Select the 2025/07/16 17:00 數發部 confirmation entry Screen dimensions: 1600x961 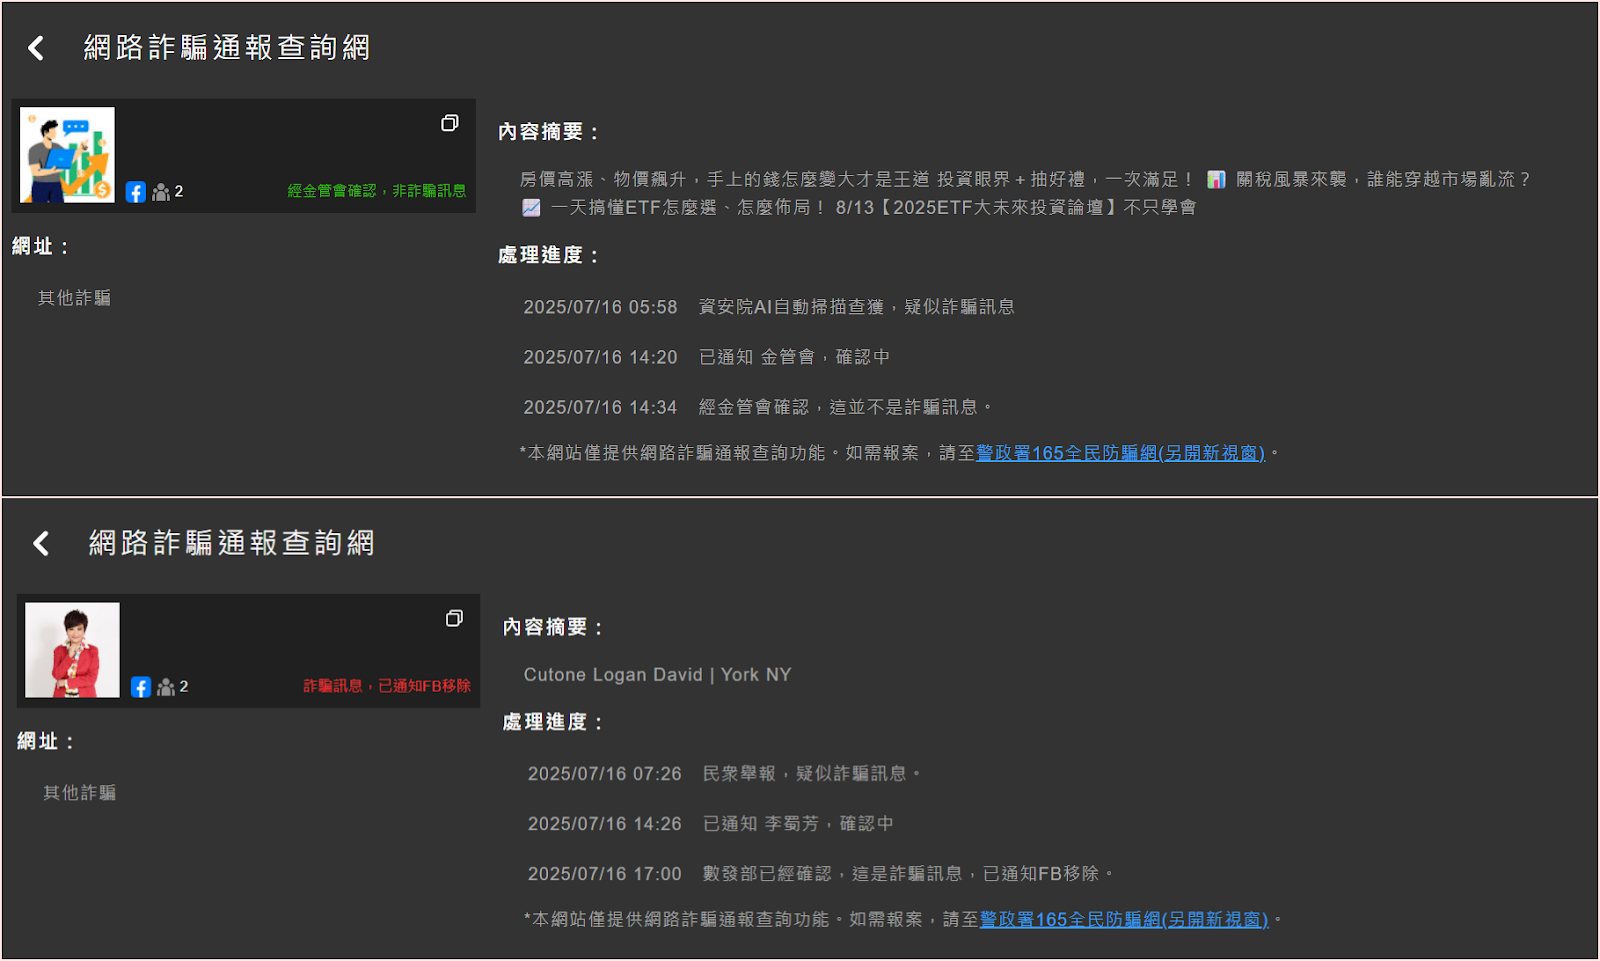click(820, 874)
